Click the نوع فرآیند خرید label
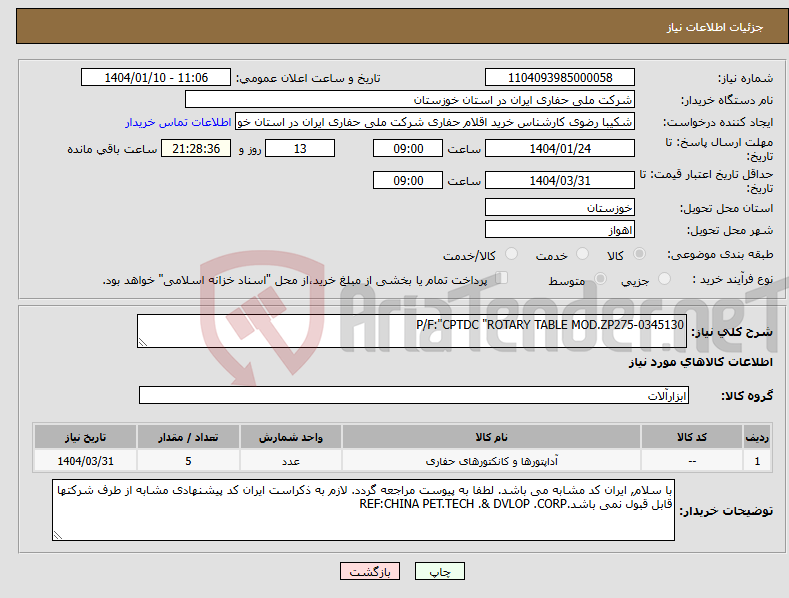The width and height of the screenshot is (789, 598). 732,279
